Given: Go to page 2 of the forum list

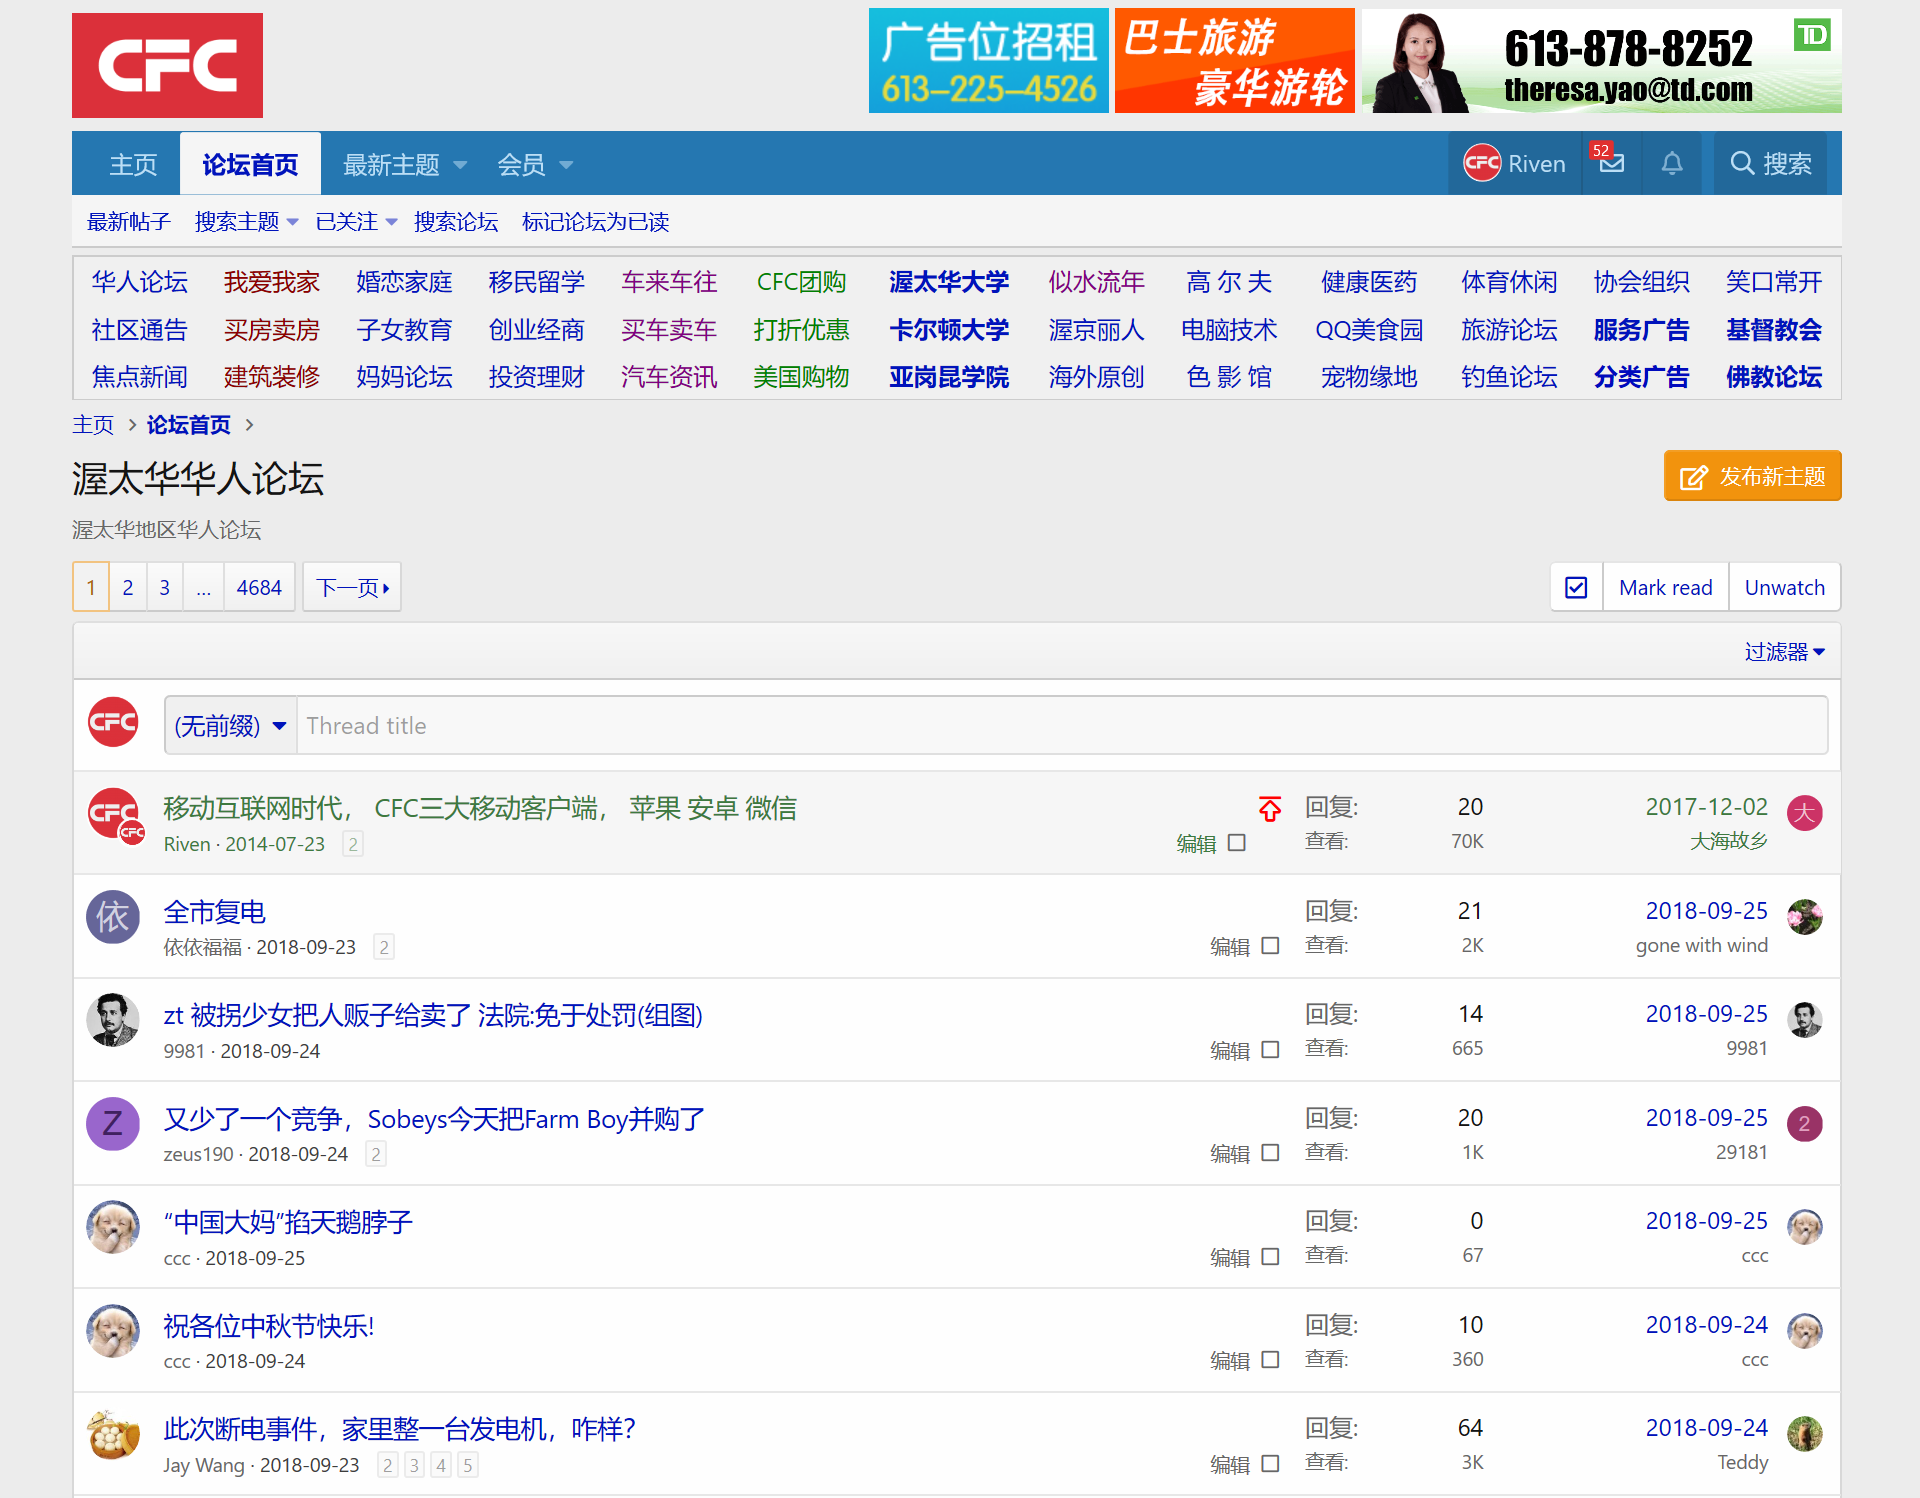Looking at the screenshot, I should pyautogui.click(x=128, y=588).
